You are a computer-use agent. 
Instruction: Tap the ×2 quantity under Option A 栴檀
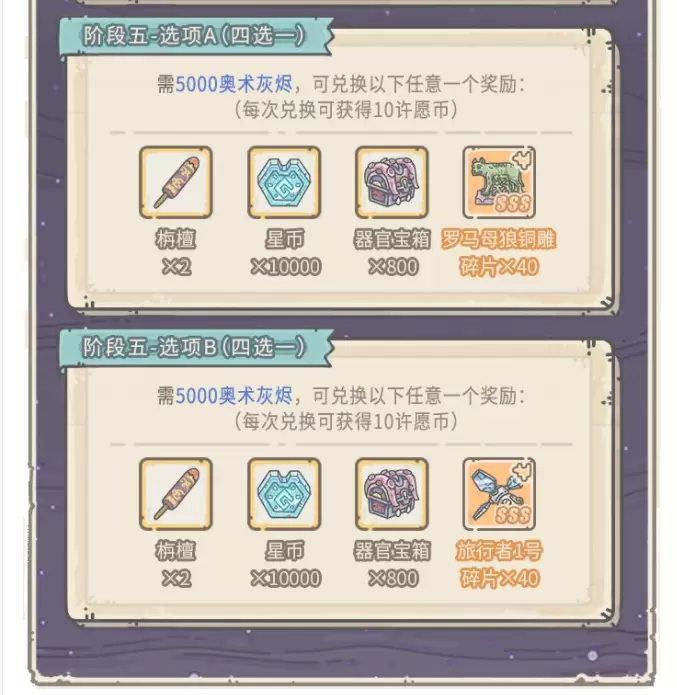[176, 267]
